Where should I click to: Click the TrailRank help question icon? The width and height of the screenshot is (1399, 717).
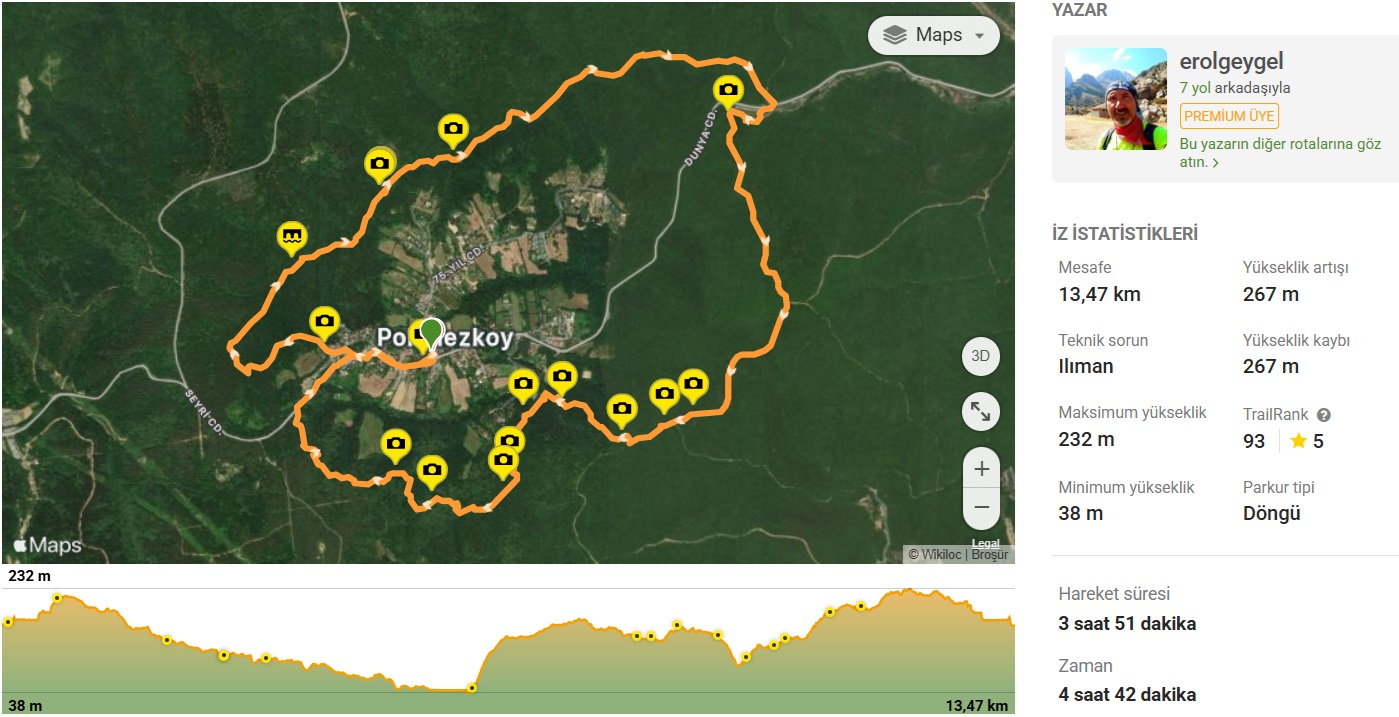(x=1324, y=415)
